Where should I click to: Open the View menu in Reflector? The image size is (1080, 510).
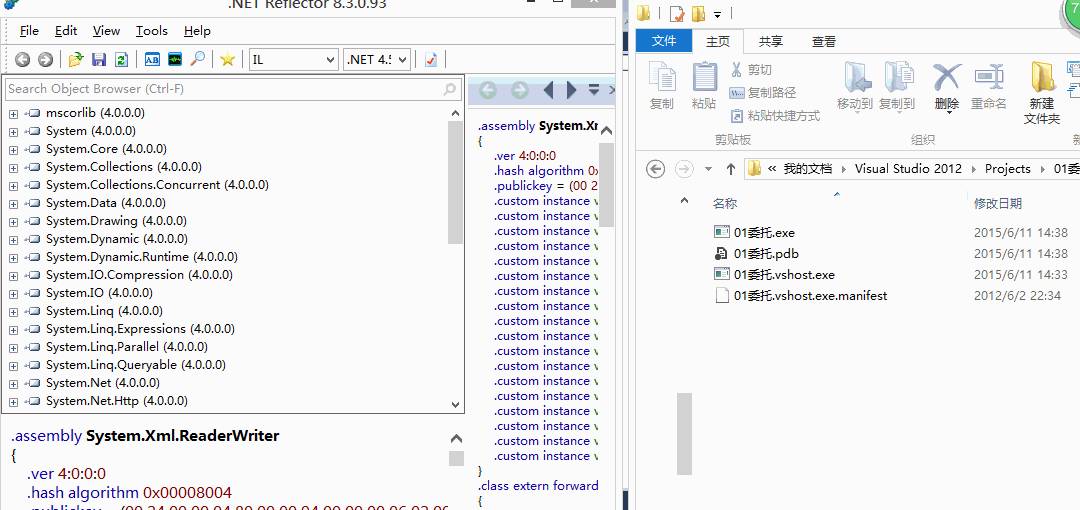click(x=106, y=31)
